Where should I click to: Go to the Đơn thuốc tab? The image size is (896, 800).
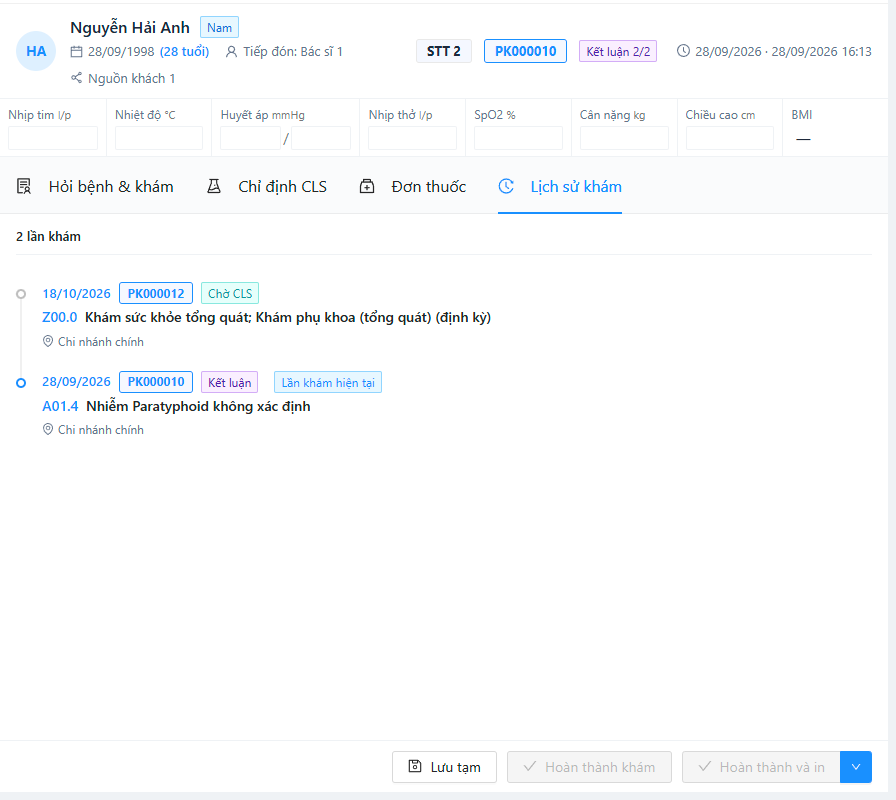pos(413,187)
